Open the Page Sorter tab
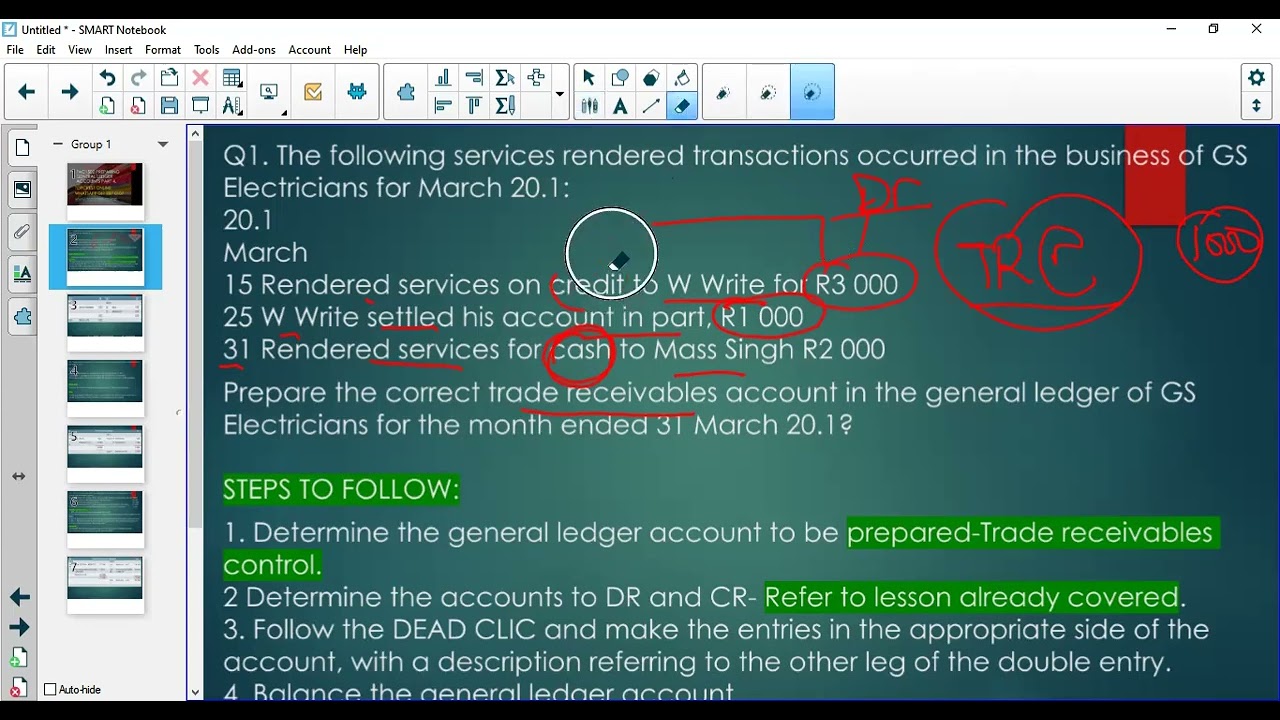 point(22,148)
